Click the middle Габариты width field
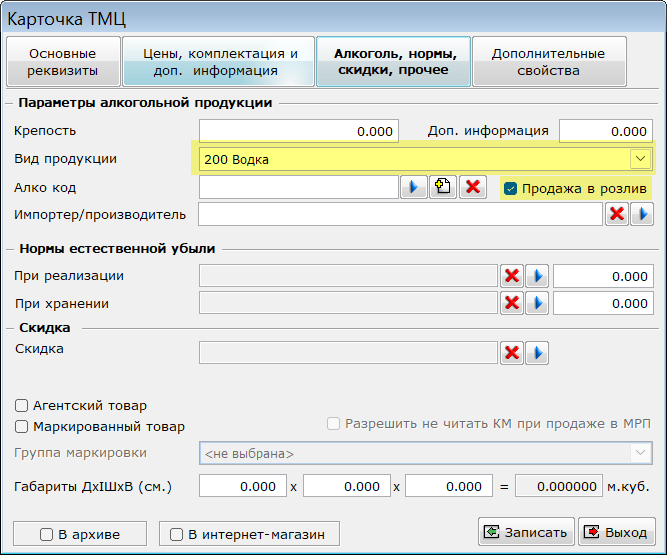Viewport: 667px width, 555px height. [x=347, y=486]
